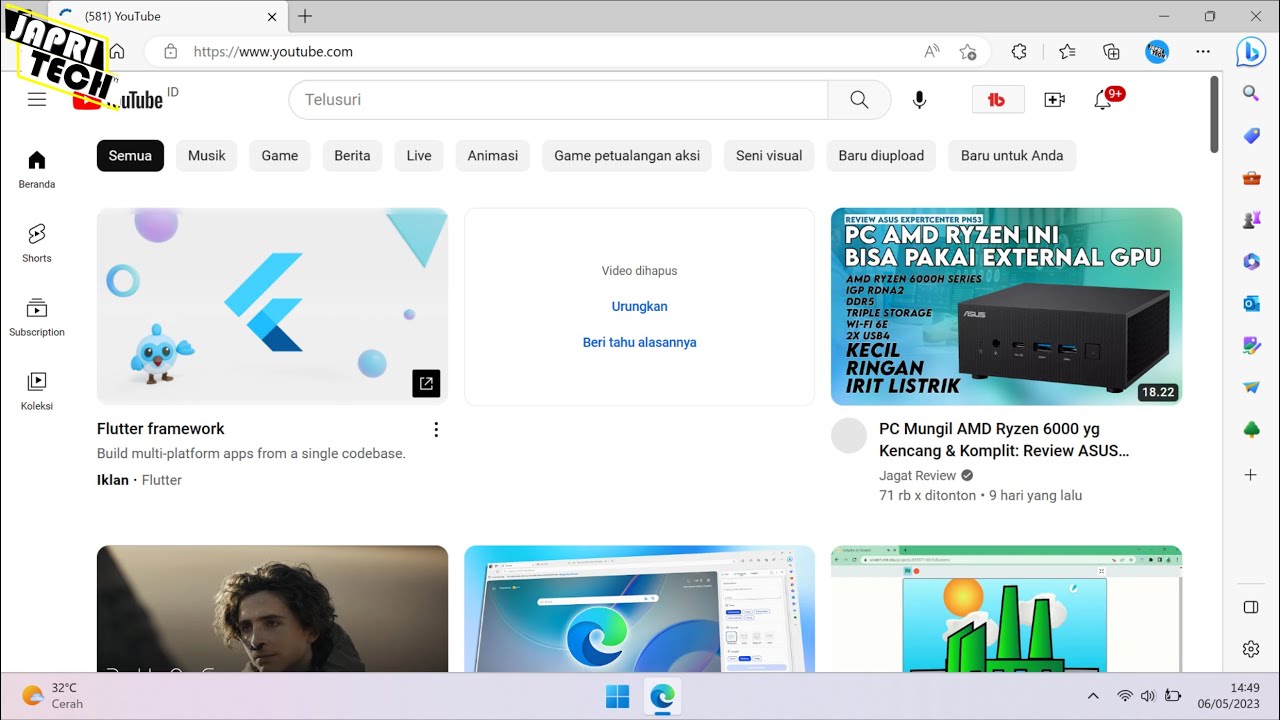Add an app to the sidebar plus
The width and height of the screenshot is (1280, 720).
(1251, 474)
